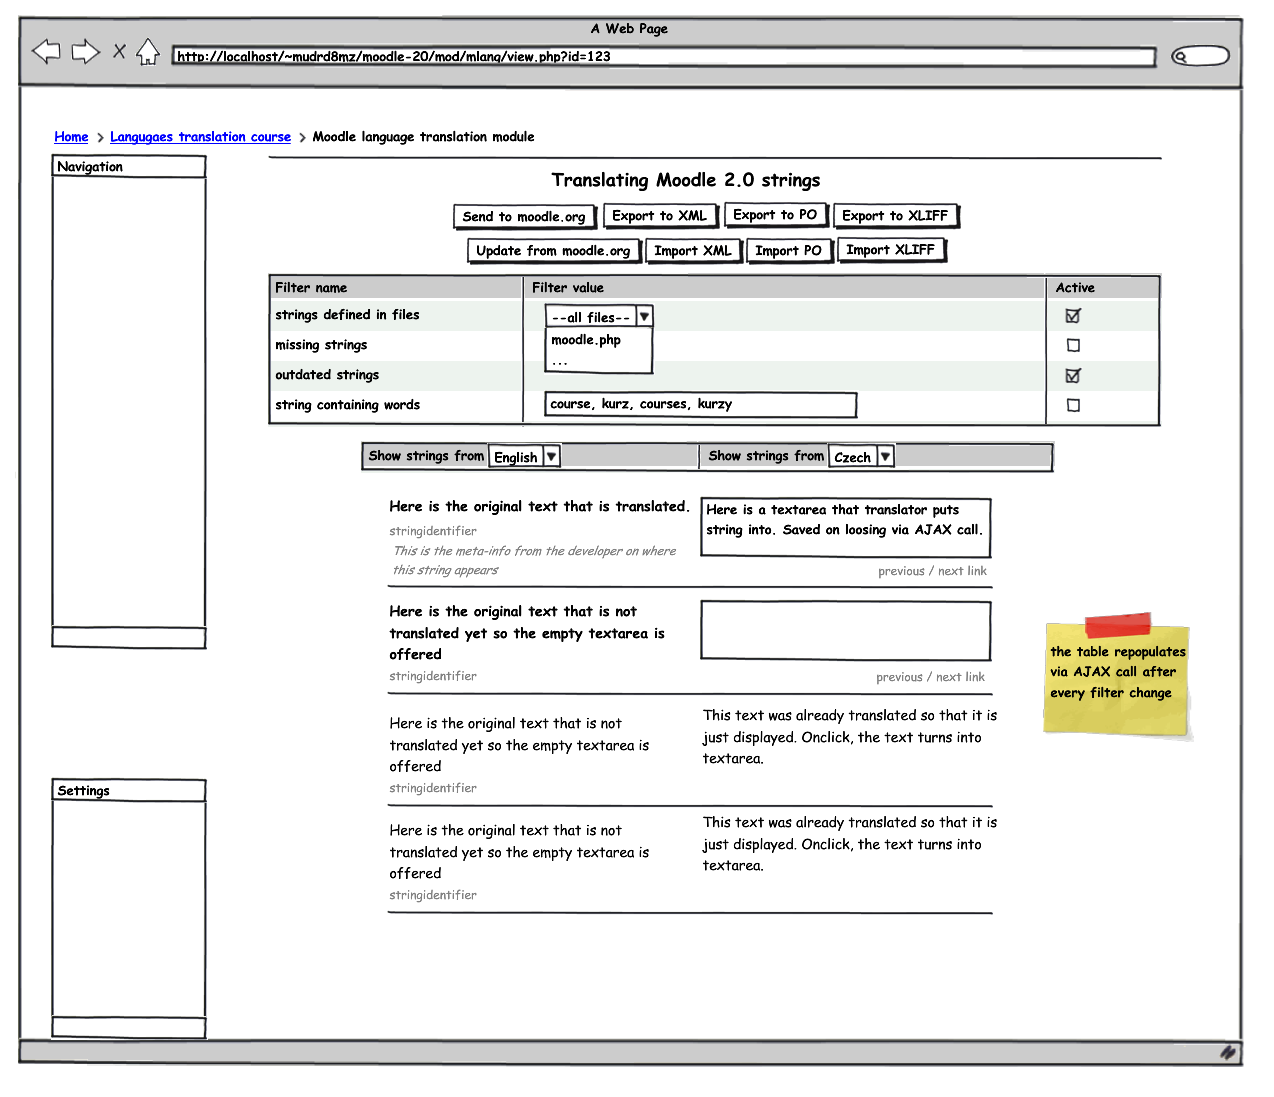Open the English source language dropdown
1274x1097 pixels.
coord(523,456)
